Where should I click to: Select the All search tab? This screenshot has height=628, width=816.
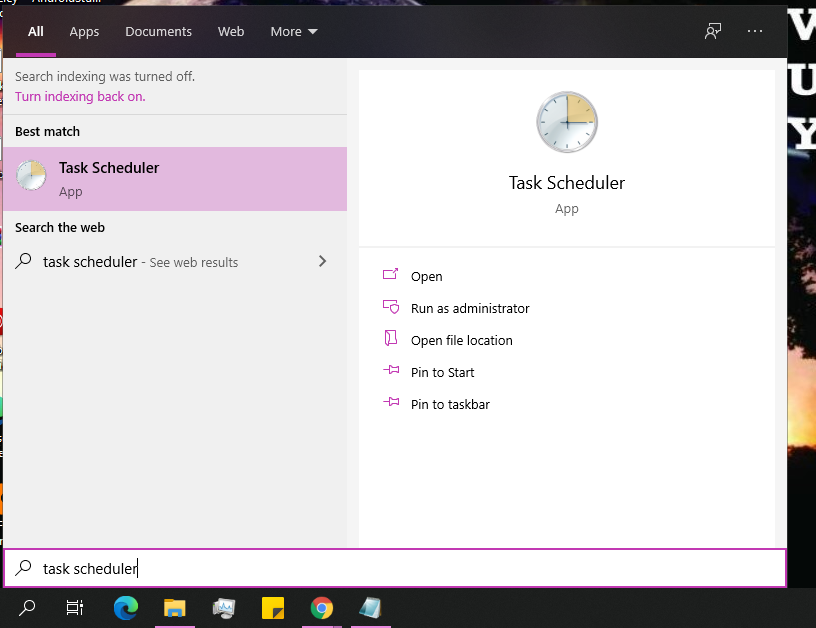click(x=35, y=32)
